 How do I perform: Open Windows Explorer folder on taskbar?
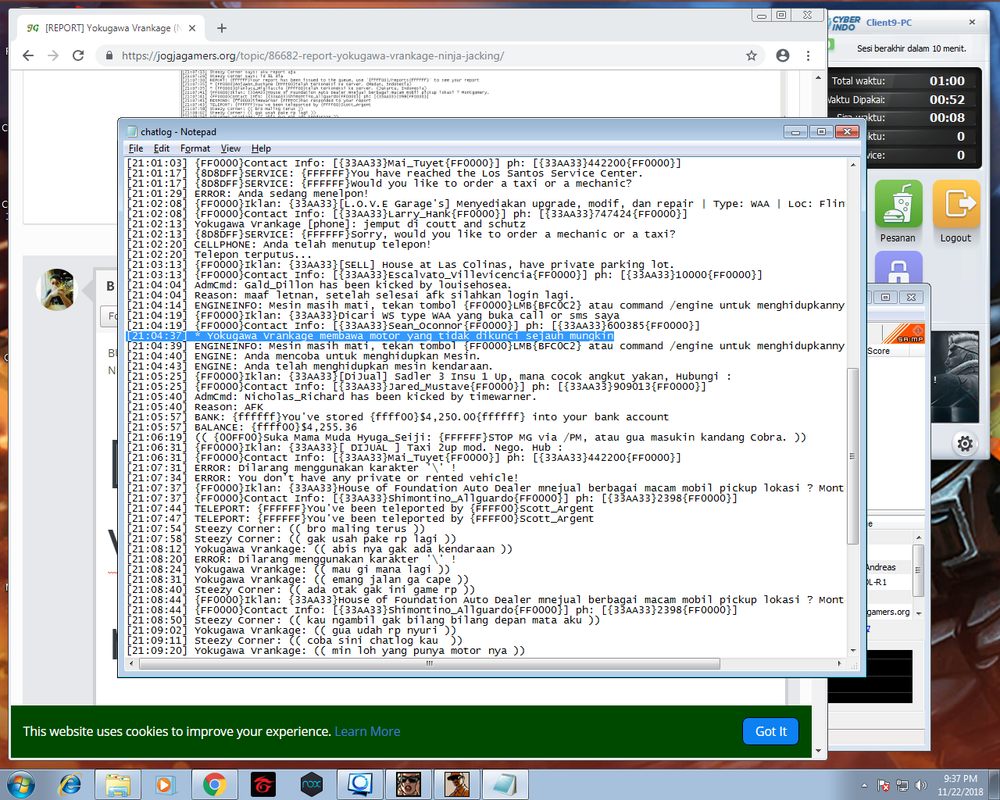[x=118, y=785]
